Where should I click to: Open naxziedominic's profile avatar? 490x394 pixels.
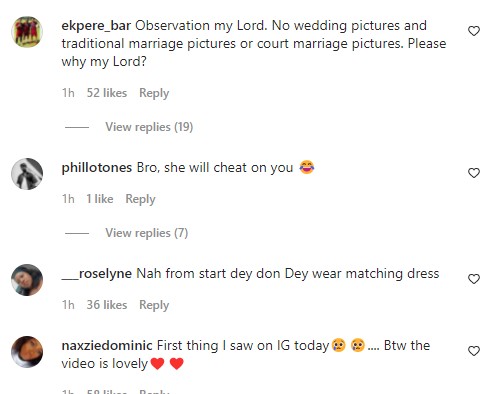coord(27,352)
